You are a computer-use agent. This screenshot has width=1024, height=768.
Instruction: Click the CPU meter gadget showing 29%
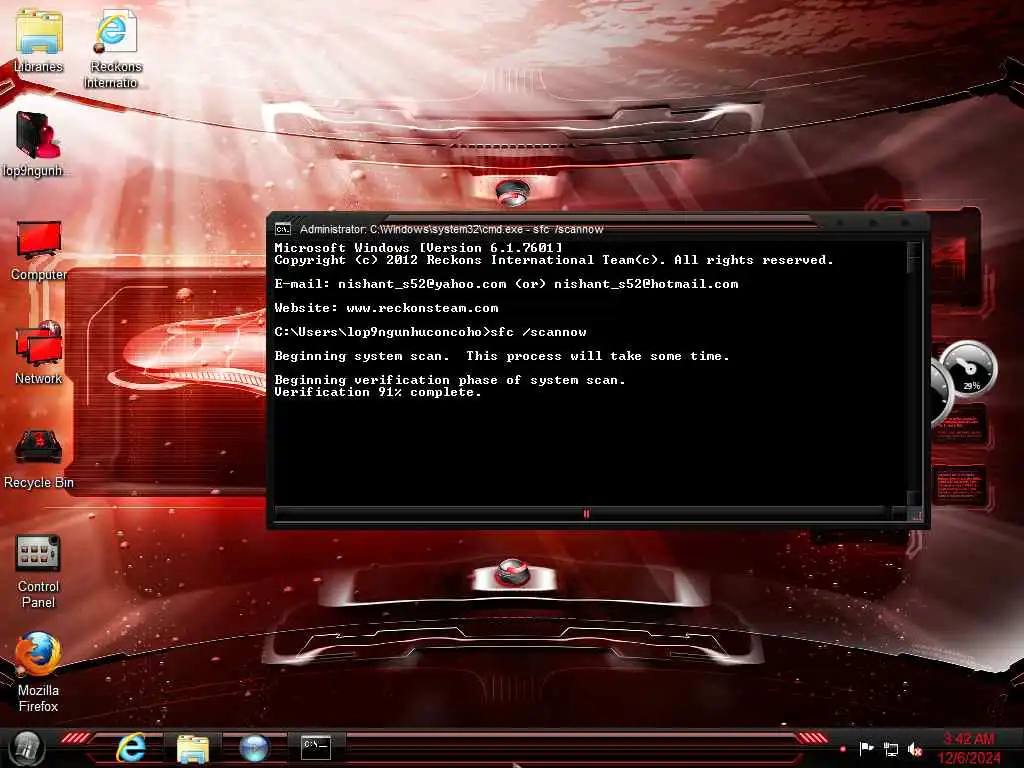970,370
